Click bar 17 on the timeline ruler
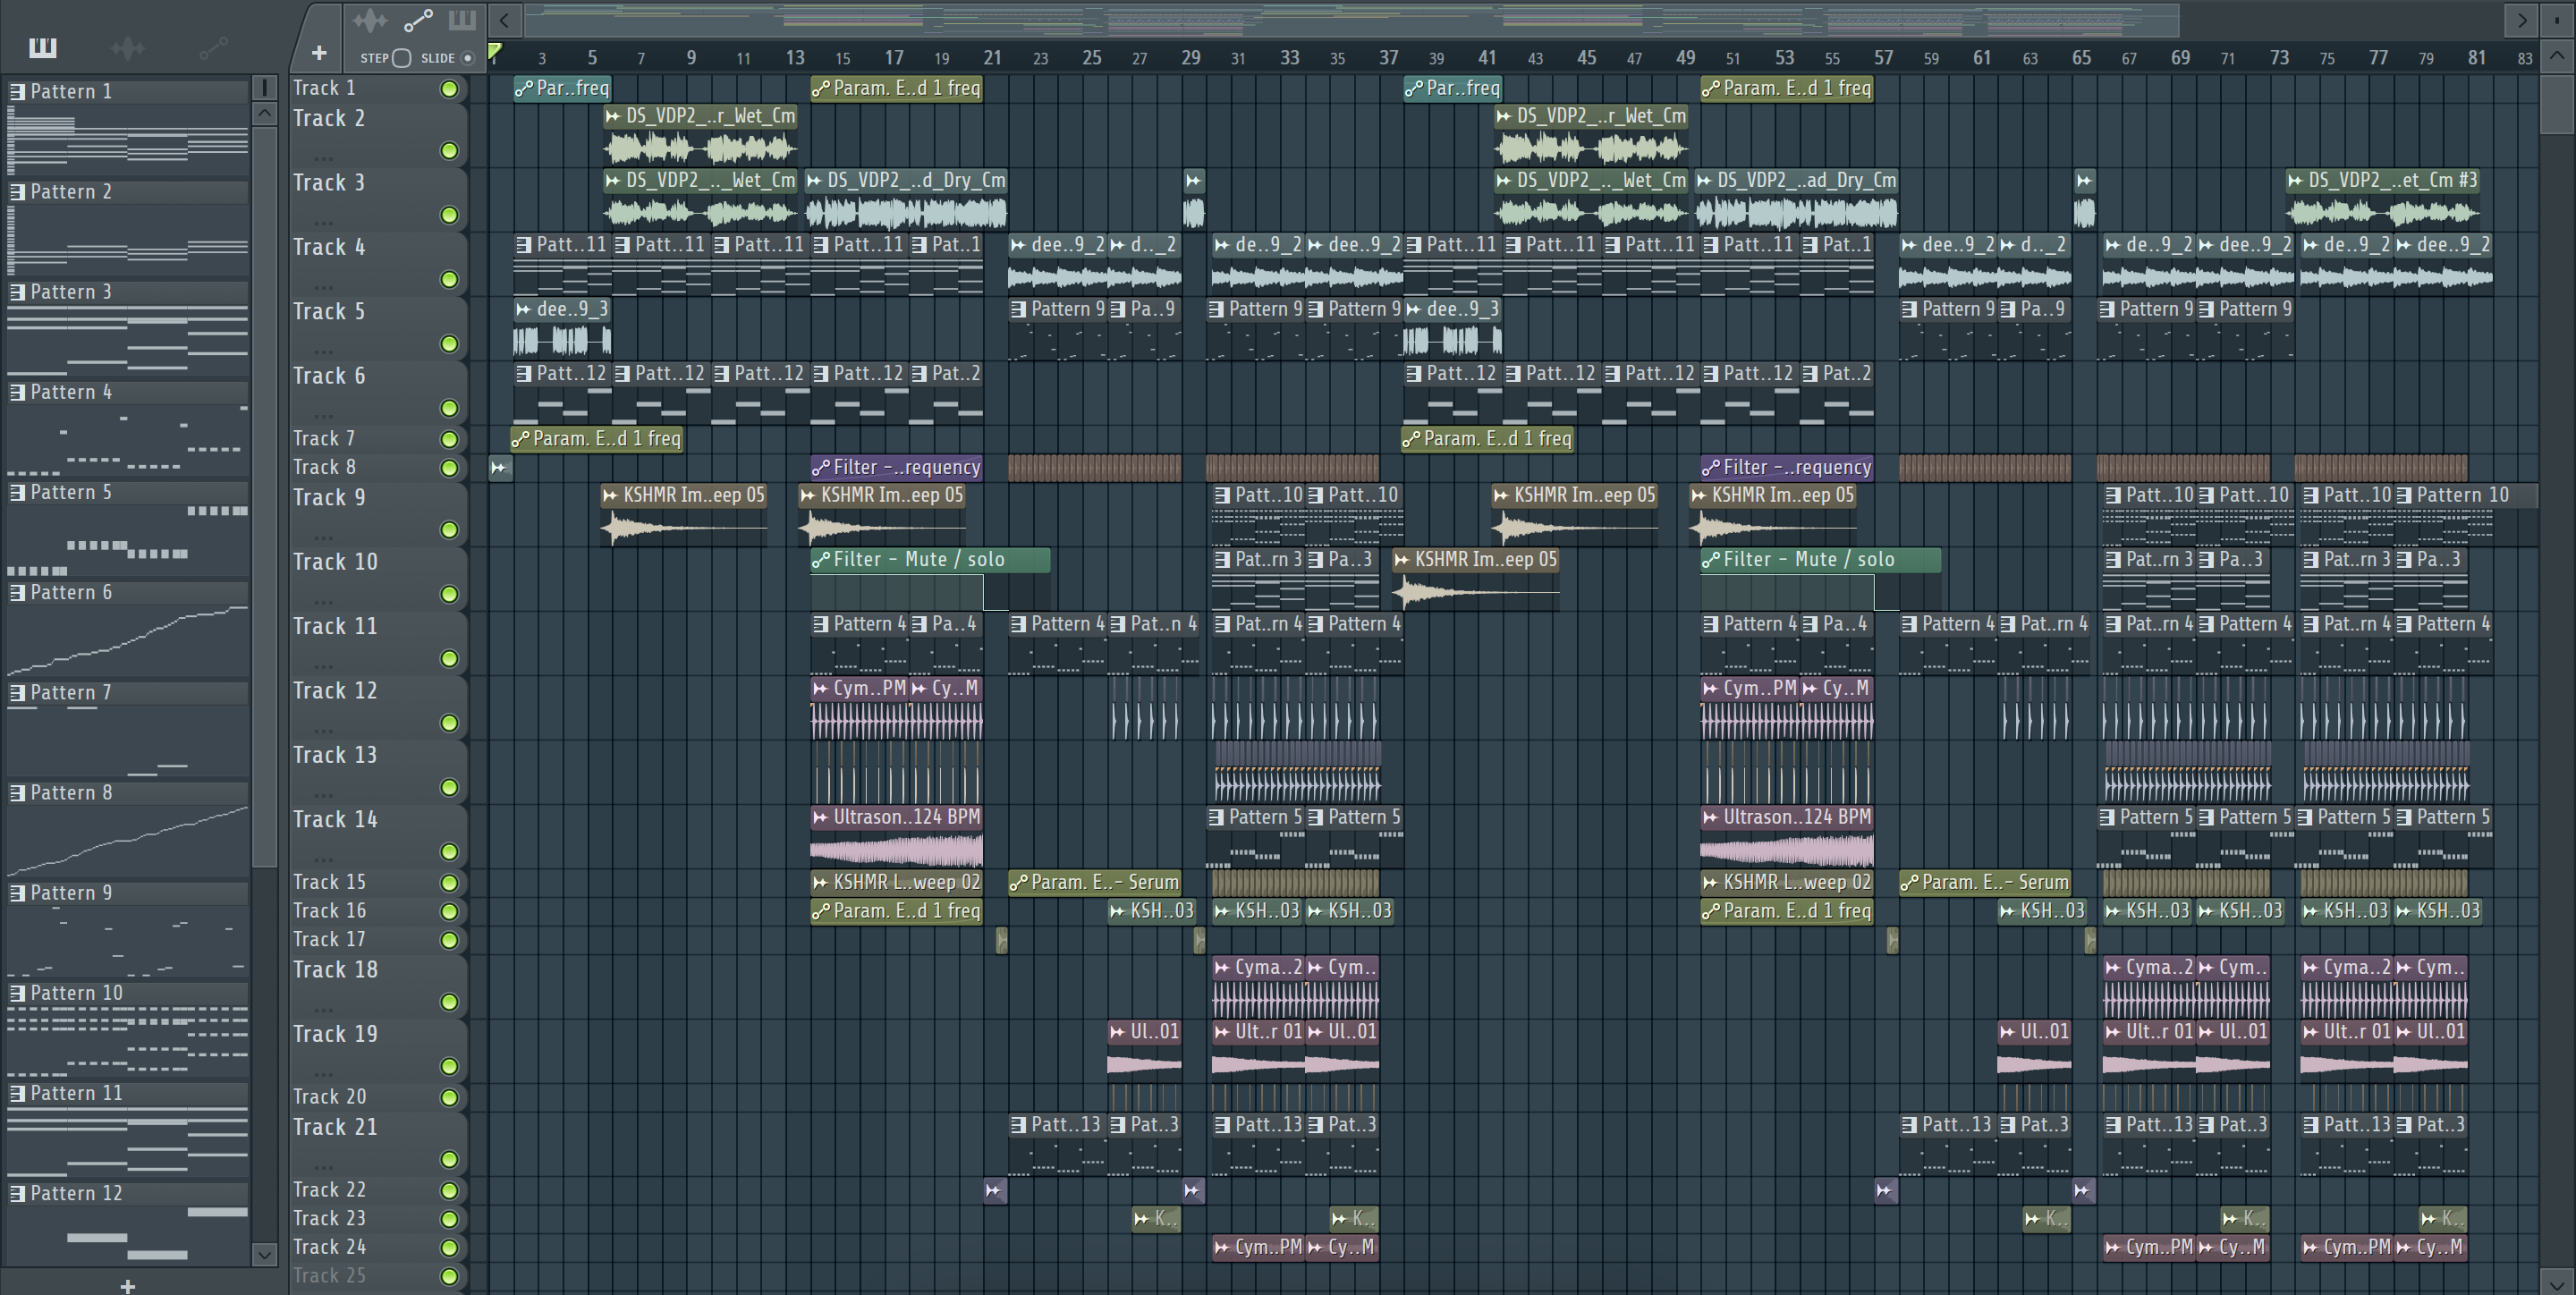2576x1295 pixels. point(894,58)
